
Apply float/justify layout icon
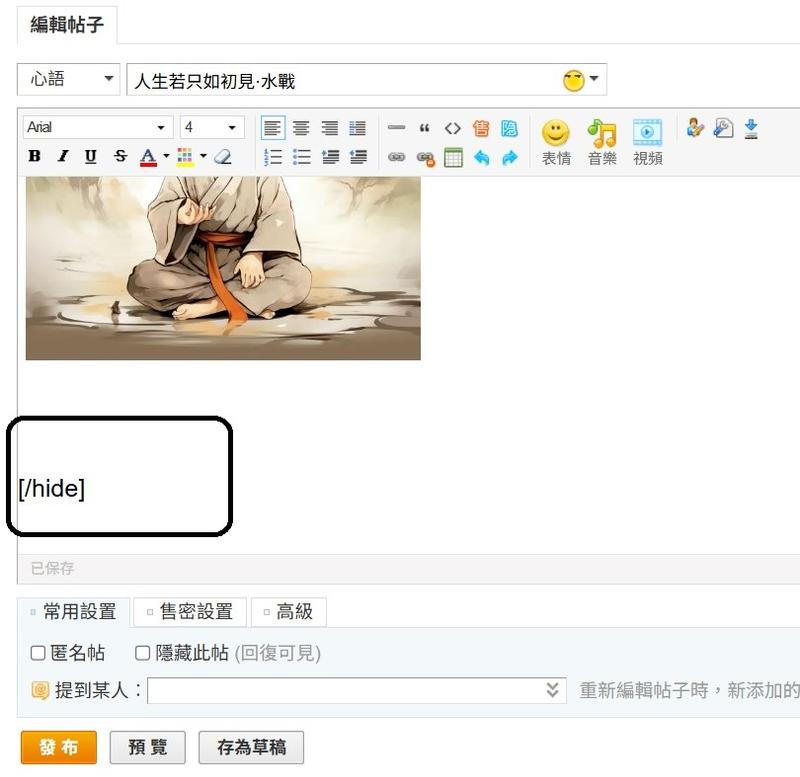pos(357,128)
